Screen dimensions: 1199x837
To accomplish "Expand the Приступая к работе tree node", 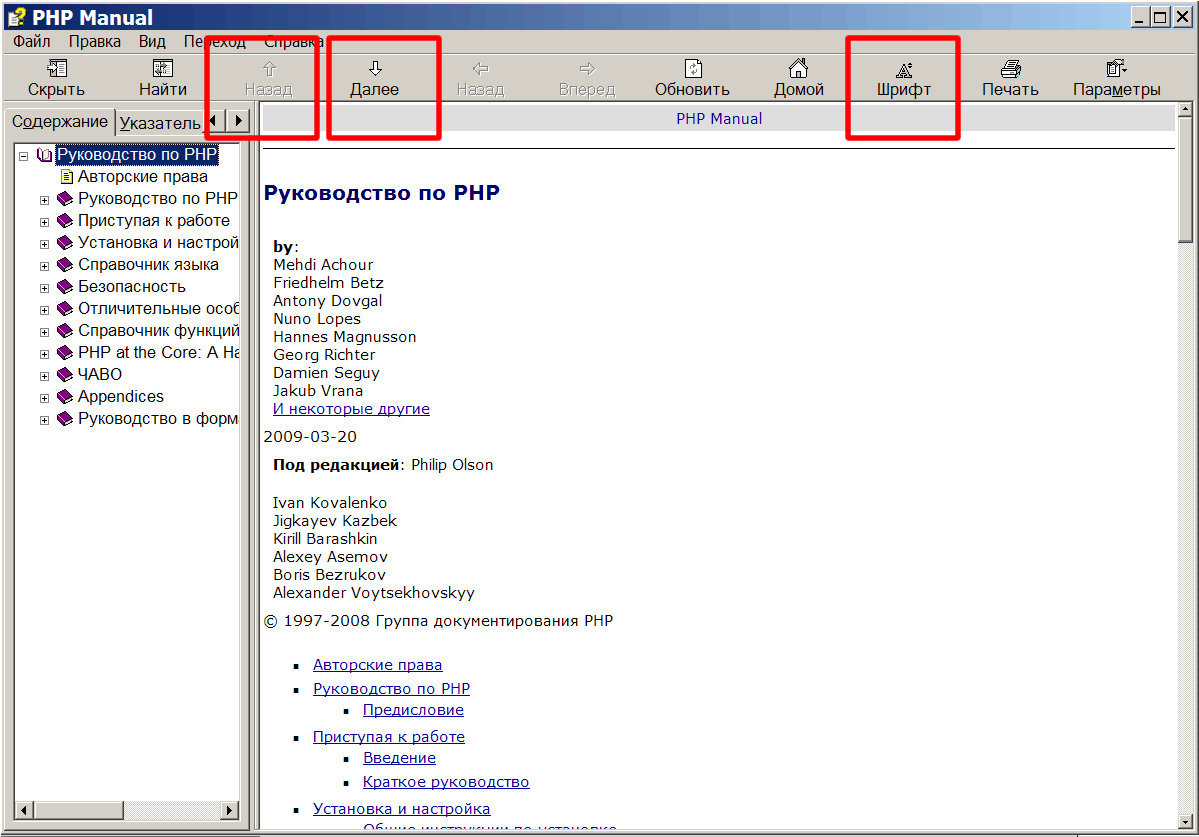I will pyautogui.click(x=44, y=222).
